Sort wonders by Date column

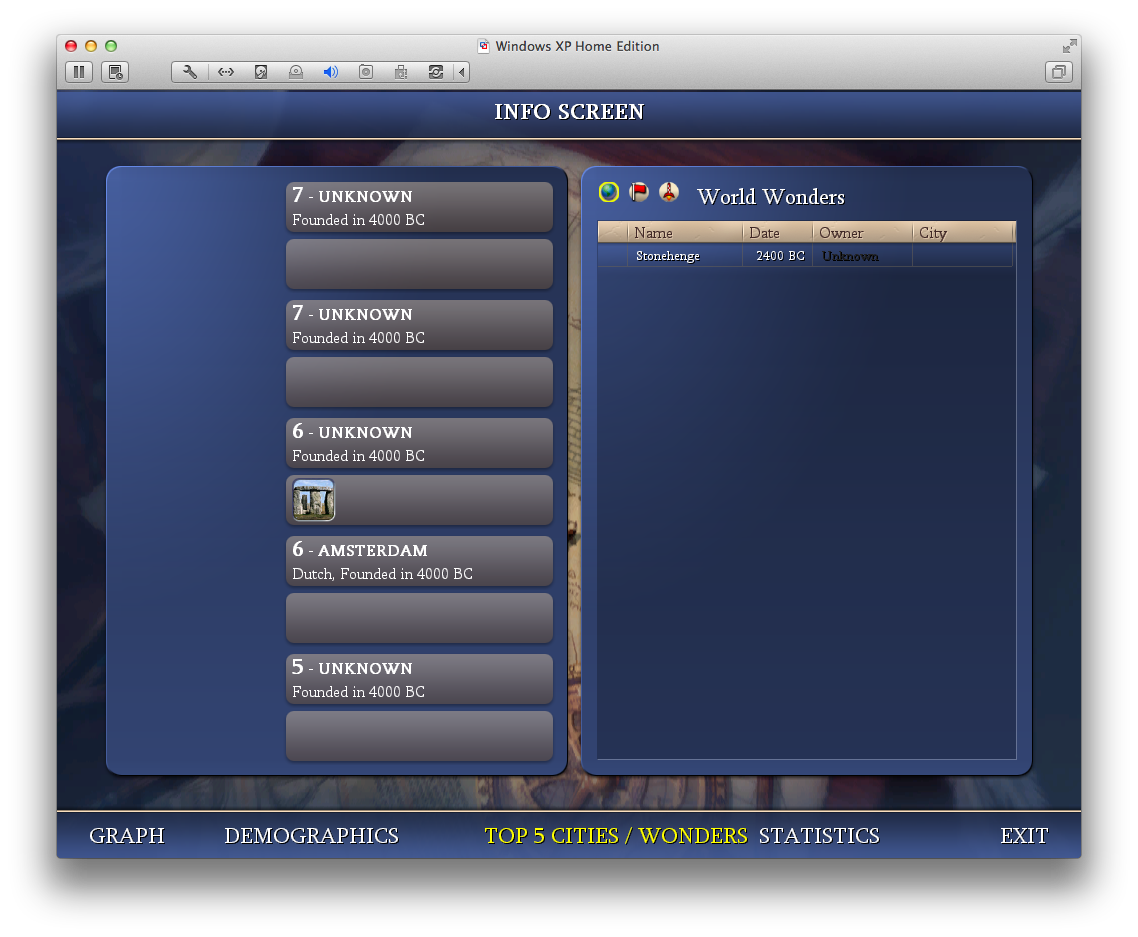tap(777, 233)
